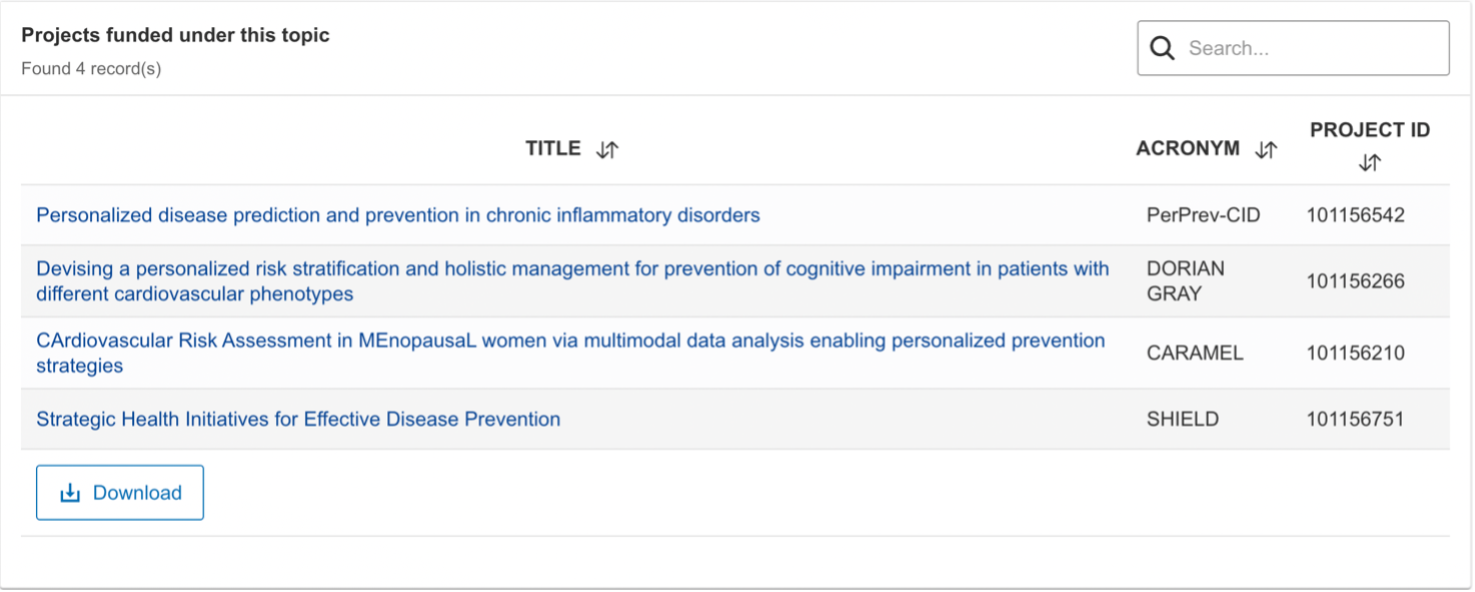The image size is (1475, 592).
Task: Open the DORIAN GRAY cognitive impairment project
Action: (572, 281)
